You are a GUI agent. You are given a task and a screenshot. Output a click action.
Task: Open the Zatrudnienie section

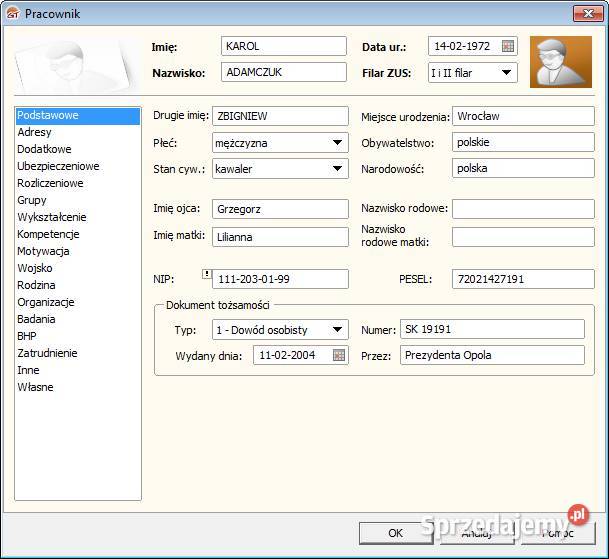tap(78, 354)
